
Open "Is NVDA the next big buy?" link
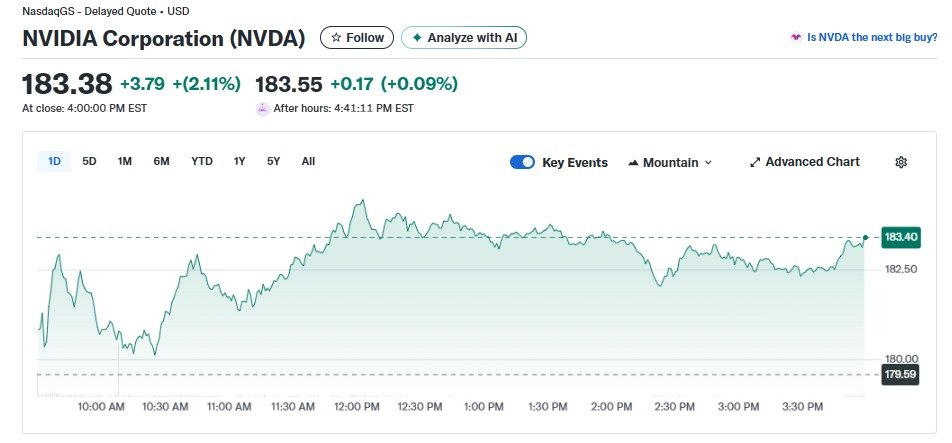click(872, 38)
